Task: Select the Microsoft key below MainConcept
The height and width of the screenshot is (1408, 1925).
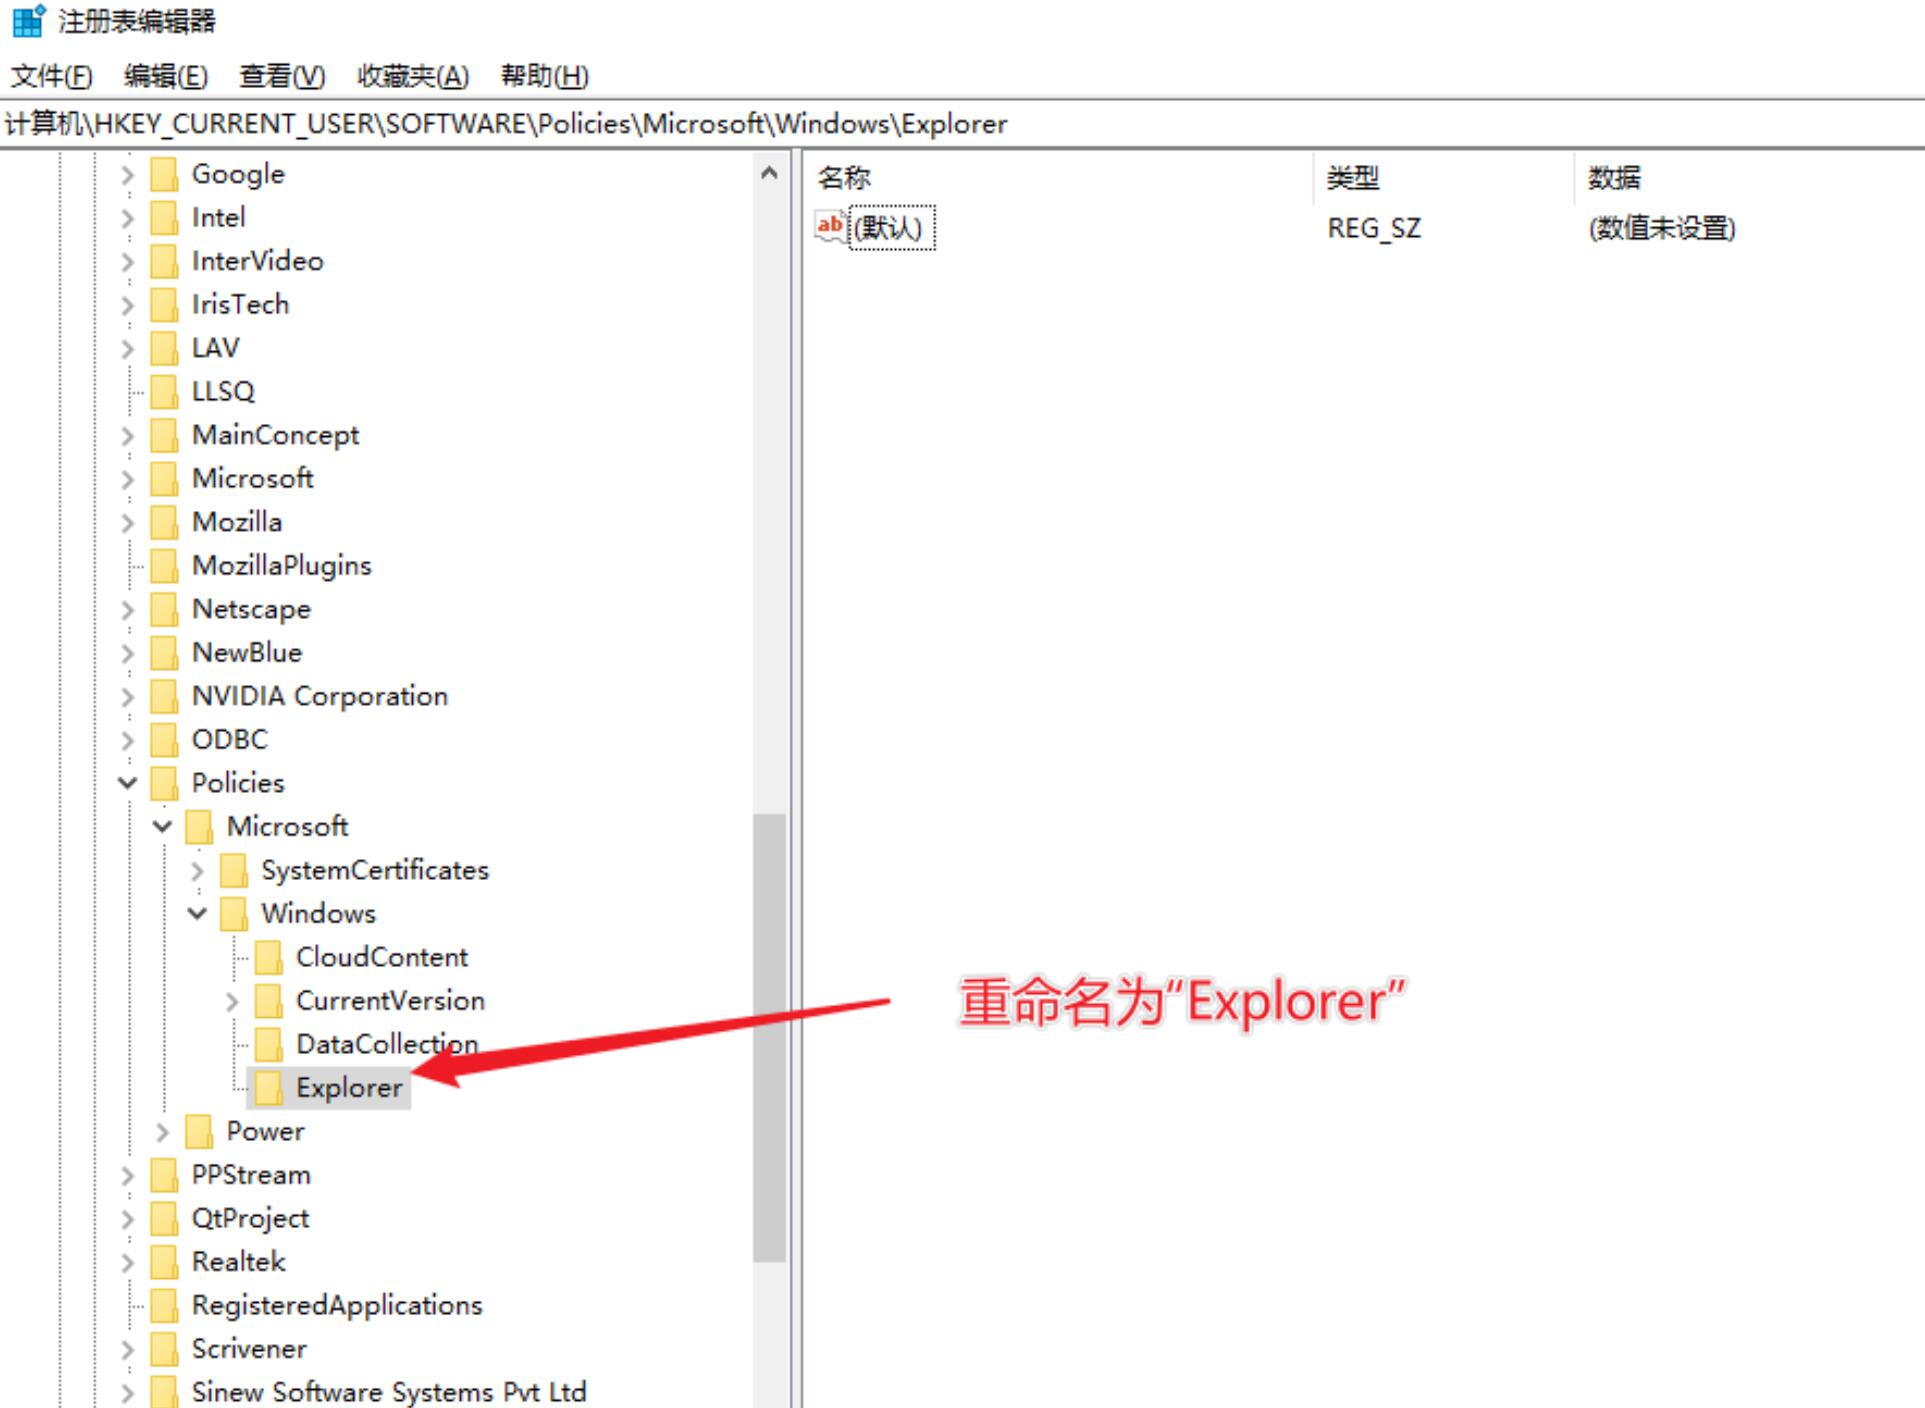Action: pyautogui.click(x=252, y=479)
